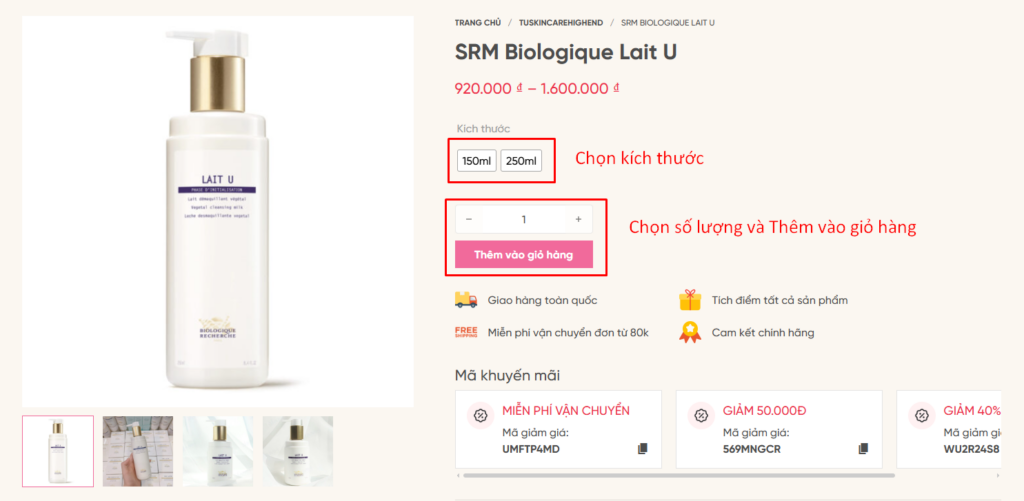1024x501 pixels.
Task: Select the first product thumbnail
Action: tap(58, 451)
